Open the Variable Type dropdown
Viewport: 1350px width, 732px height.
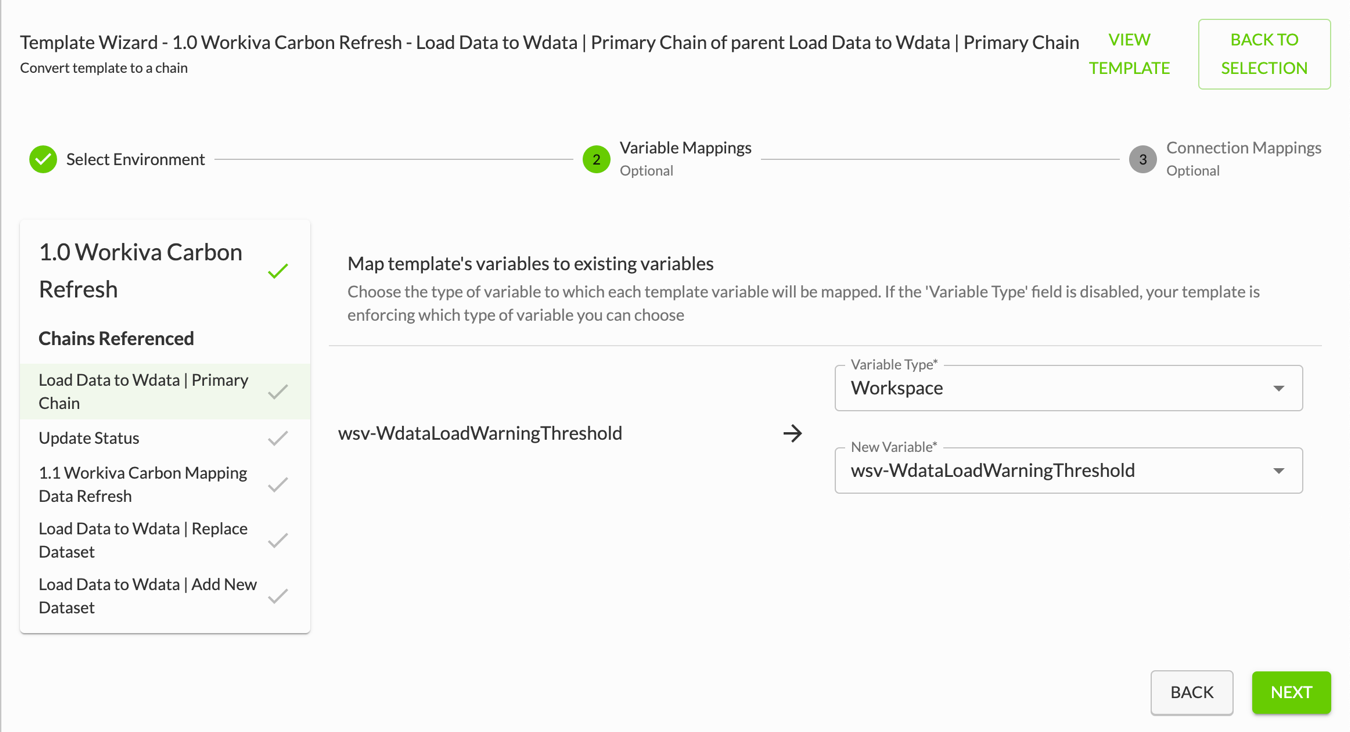tap(1068, 388)
